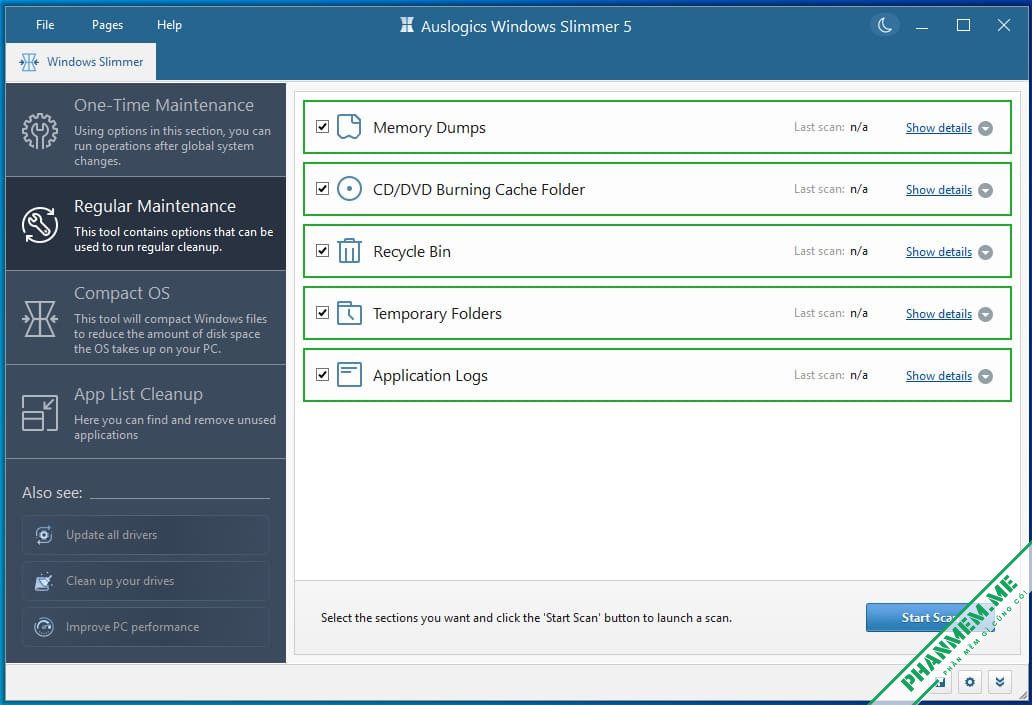The height and width of the screenshot is (705, 1032).
Task: Click the Compact OS icon in sidebar
Action: pyautogui.click(x=39, y=319)
